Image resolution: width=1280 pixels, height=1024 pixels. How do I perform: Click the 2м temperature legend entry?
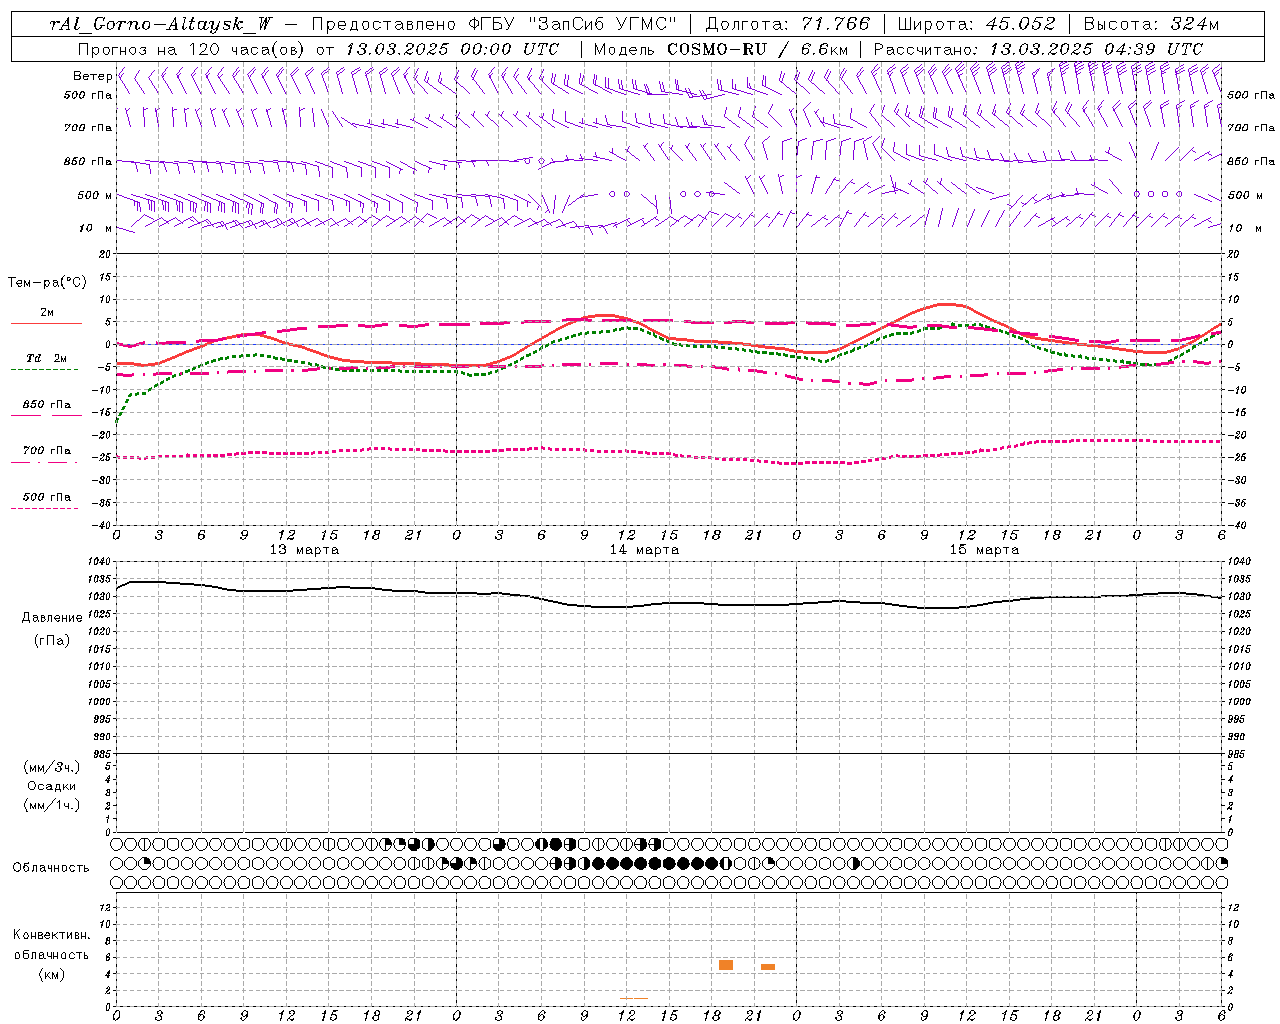tap(47, 313)
